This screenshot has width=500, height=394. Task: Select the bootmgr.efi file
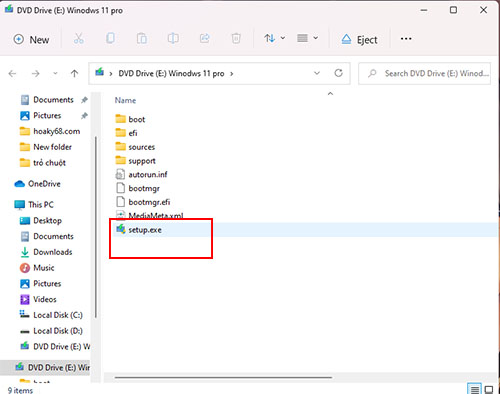click(x=143, y=202)
